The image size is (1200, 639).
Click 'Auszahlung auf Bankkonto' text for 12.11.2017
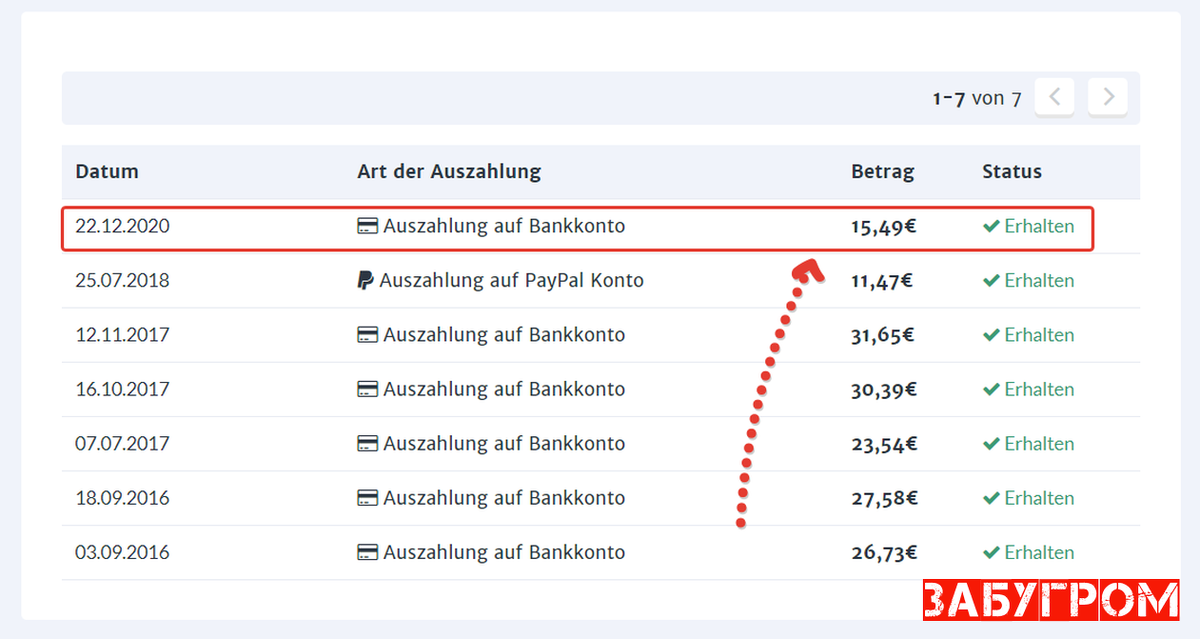click(504, 335)
